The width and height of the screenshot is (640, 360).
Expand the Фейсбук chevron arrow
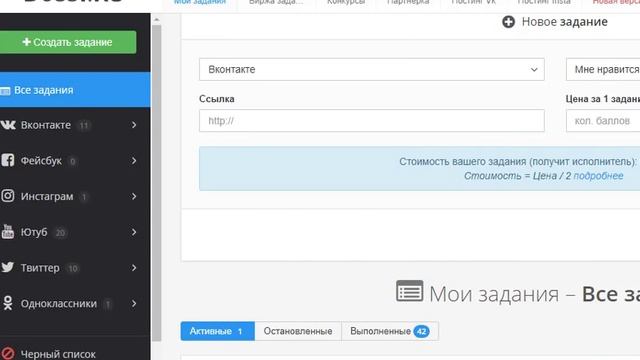(134, 161)
